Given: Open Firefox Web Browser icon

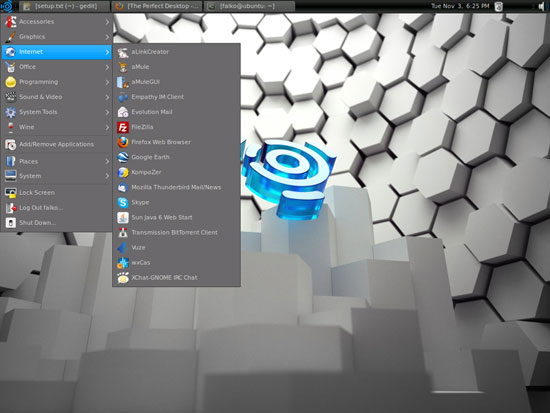Looking at the screenshot, I should point(123,142).
